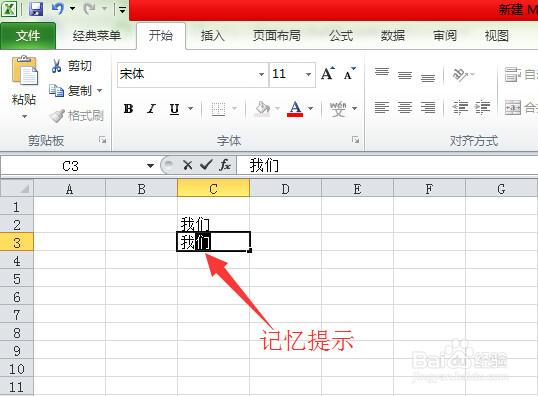Open the 文件 tab
The image size is (538, 396).
tap(28, 36)
